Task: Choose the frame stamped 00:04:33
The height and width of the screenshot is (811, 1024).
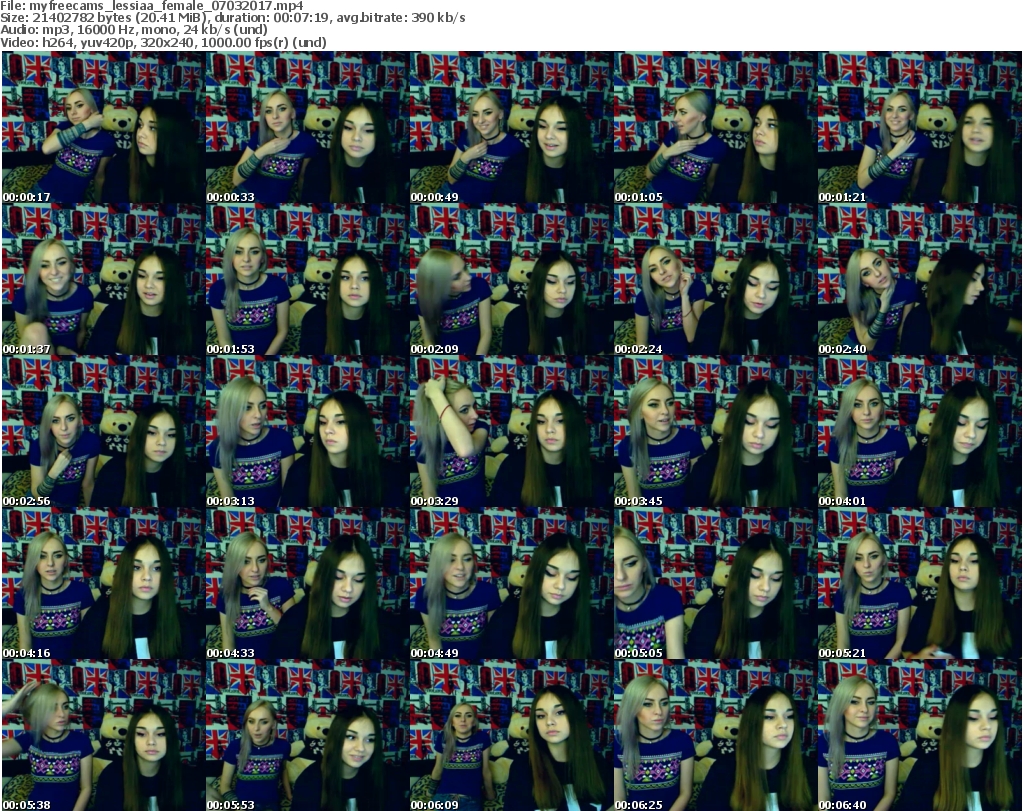Action: point(307,584)
